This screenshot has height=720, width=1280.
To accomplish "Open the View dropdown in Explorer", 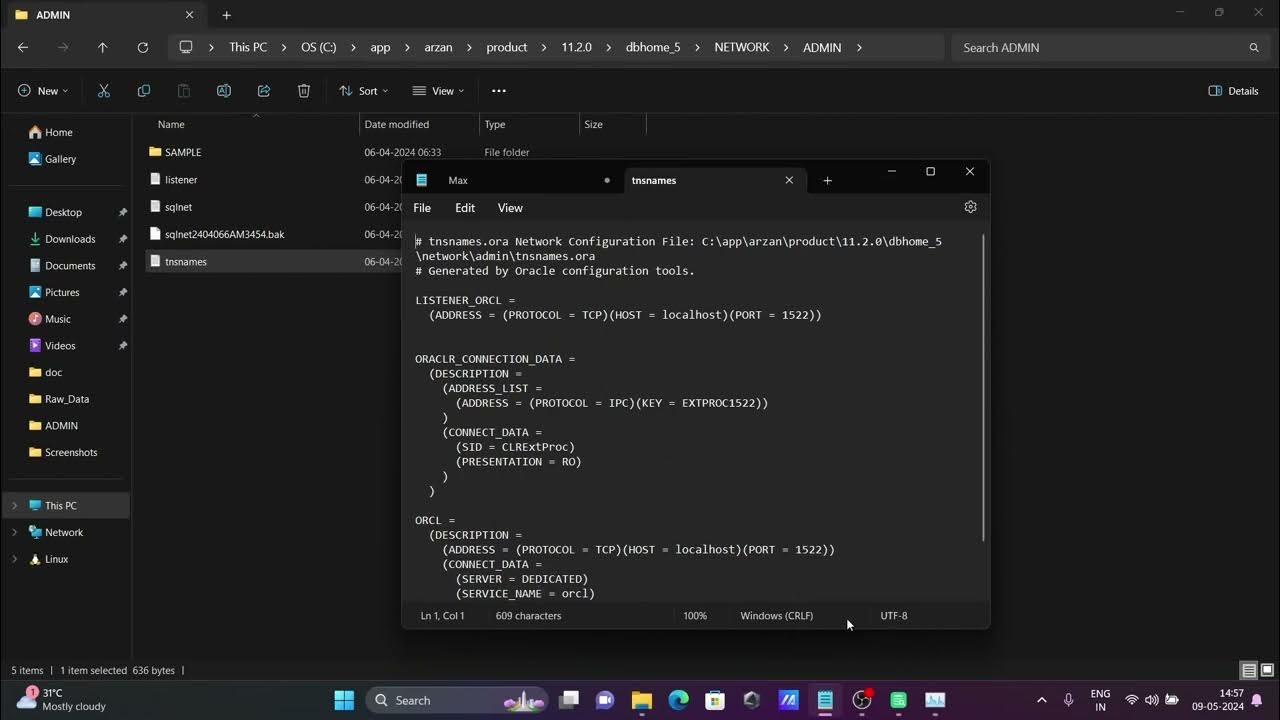I will (x=439, y=91).
